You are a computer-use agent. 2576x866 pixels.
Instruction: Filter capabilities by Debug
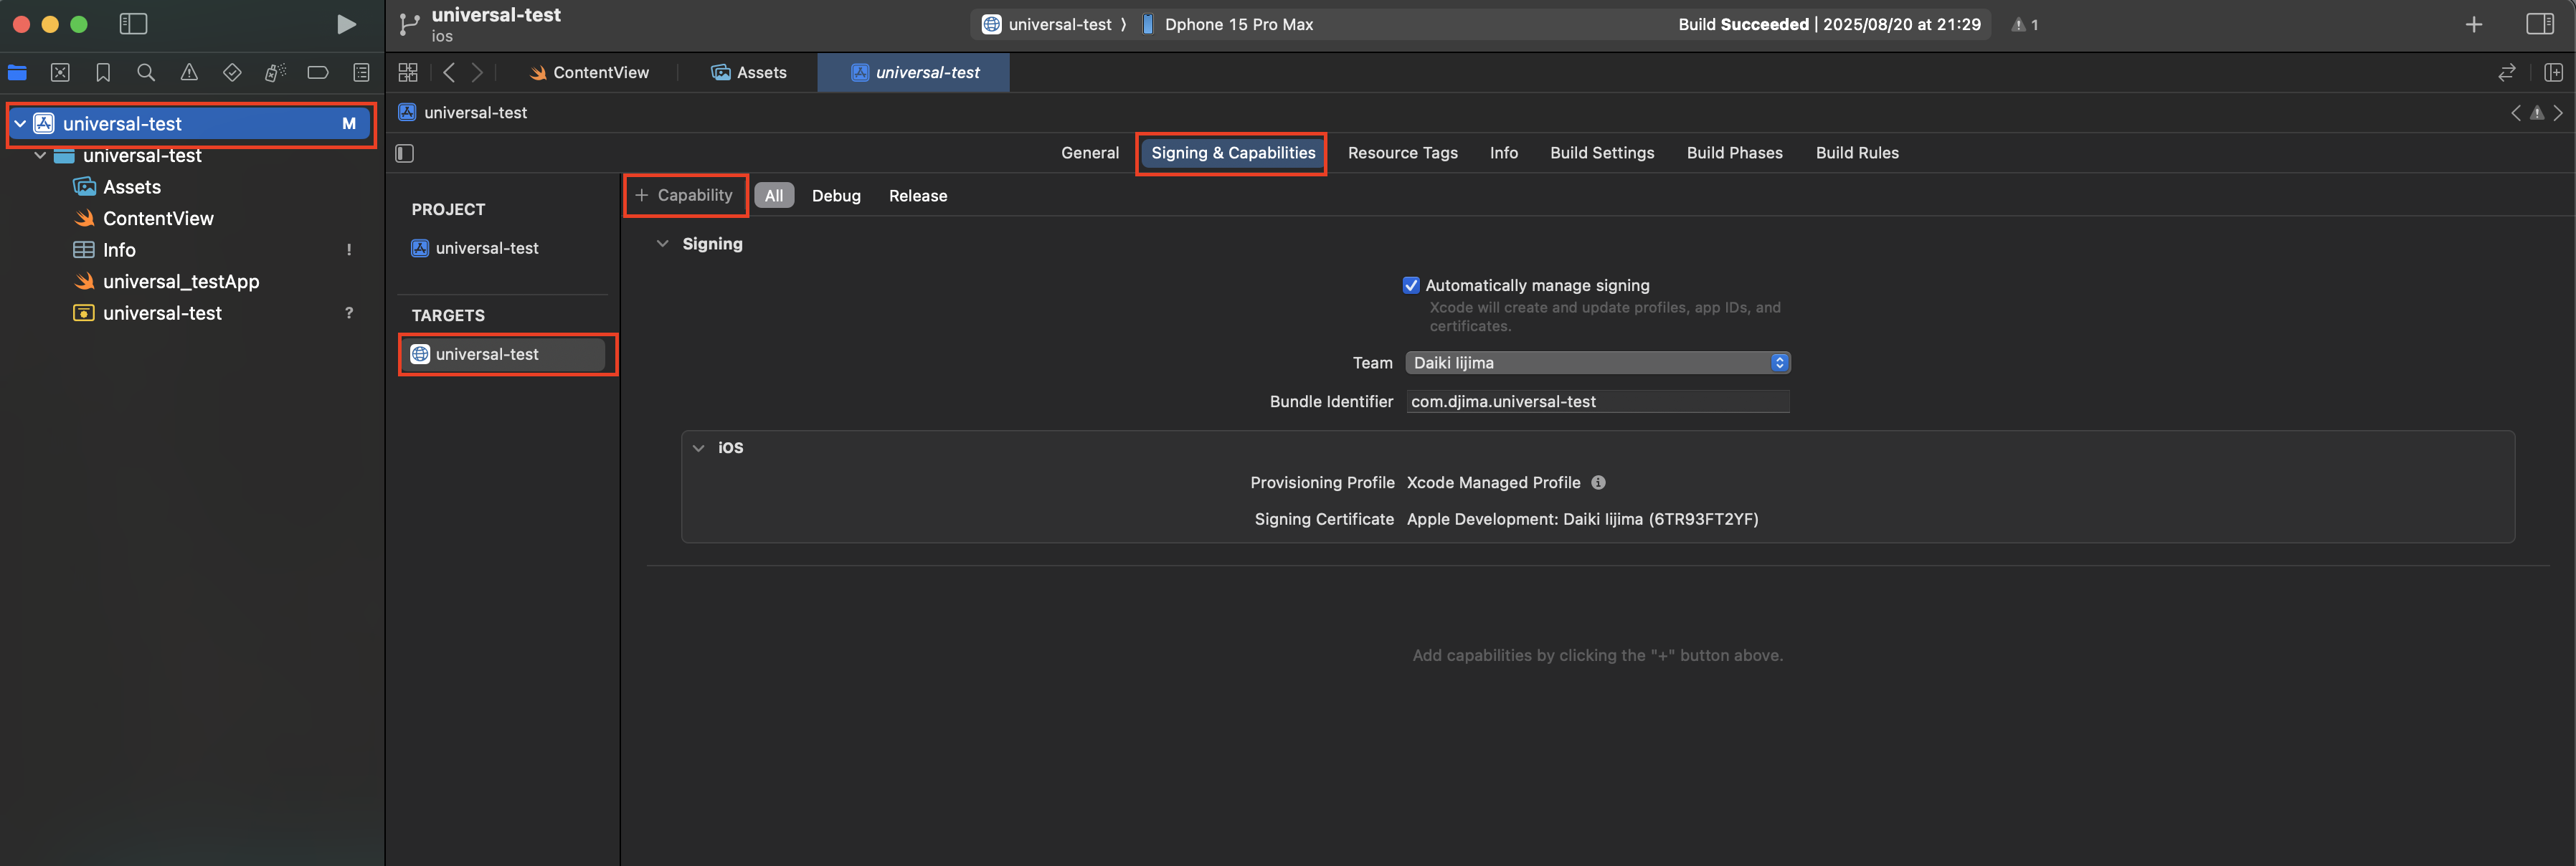[x=836, y=196]
